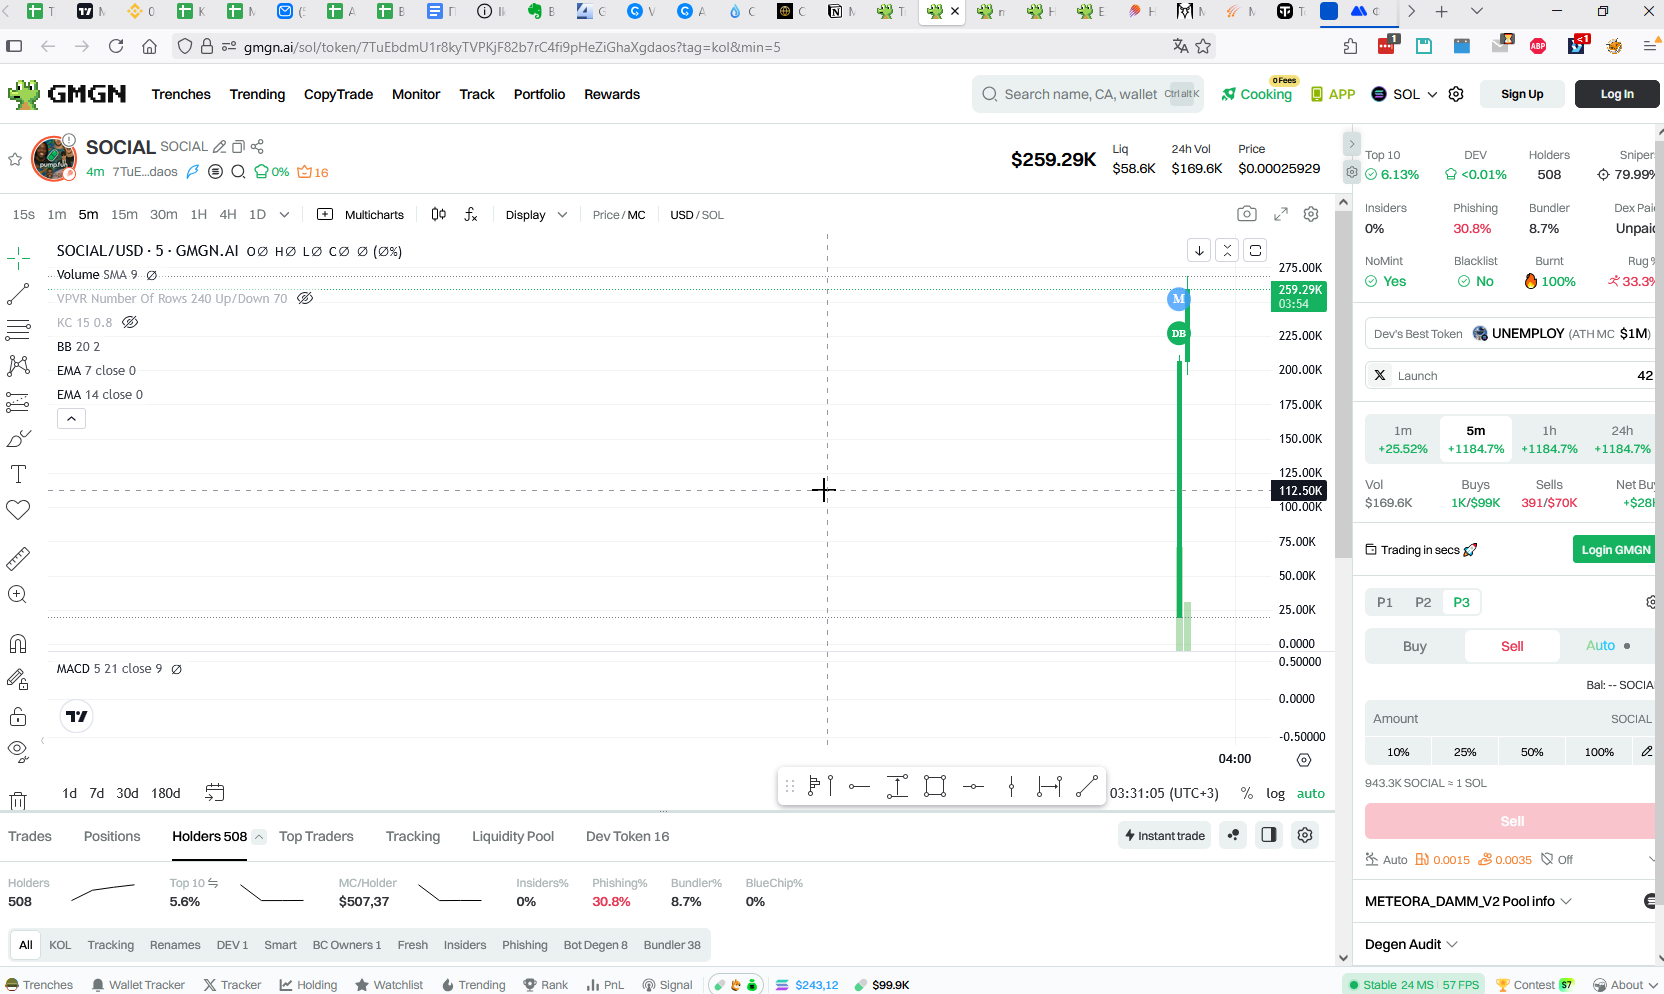1664x994 pixels.
Task: Toggle visibility of KC 15 indicator
Action: [x=130, y=322]
